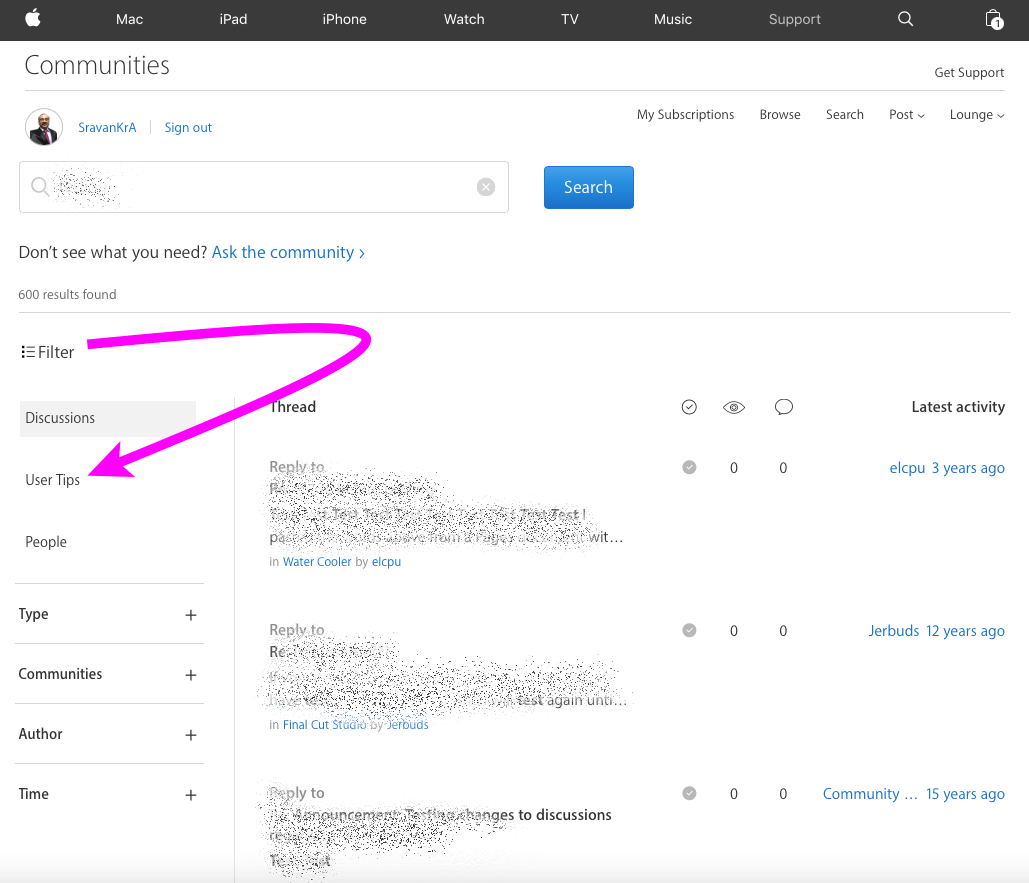Click Jerbuds in latest activity column

click(x=894, y=631)
